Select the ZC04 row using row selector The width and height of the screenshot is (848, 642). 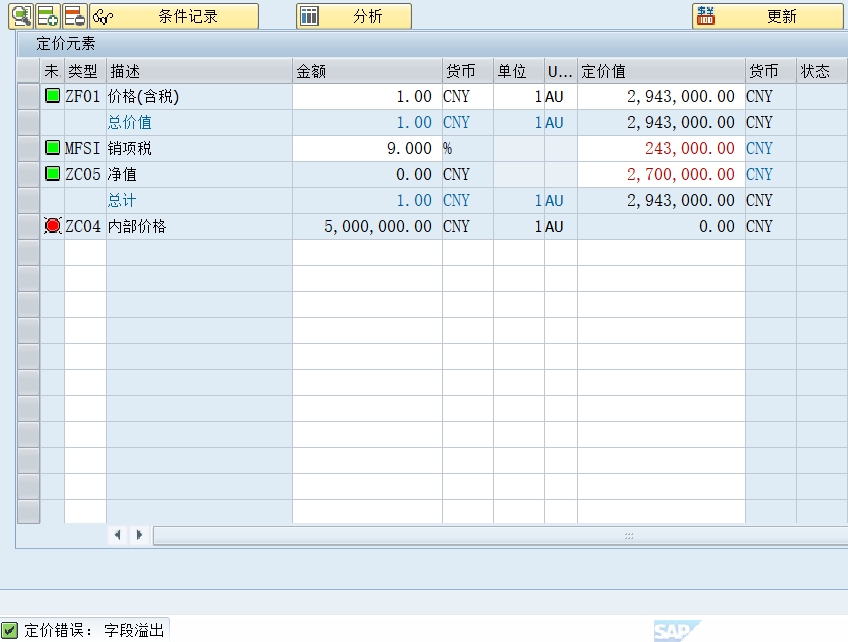point(28,226)
